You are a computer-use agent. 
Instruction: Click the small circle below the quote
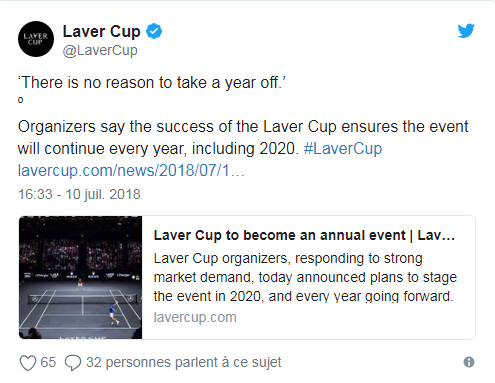(21, 100)
